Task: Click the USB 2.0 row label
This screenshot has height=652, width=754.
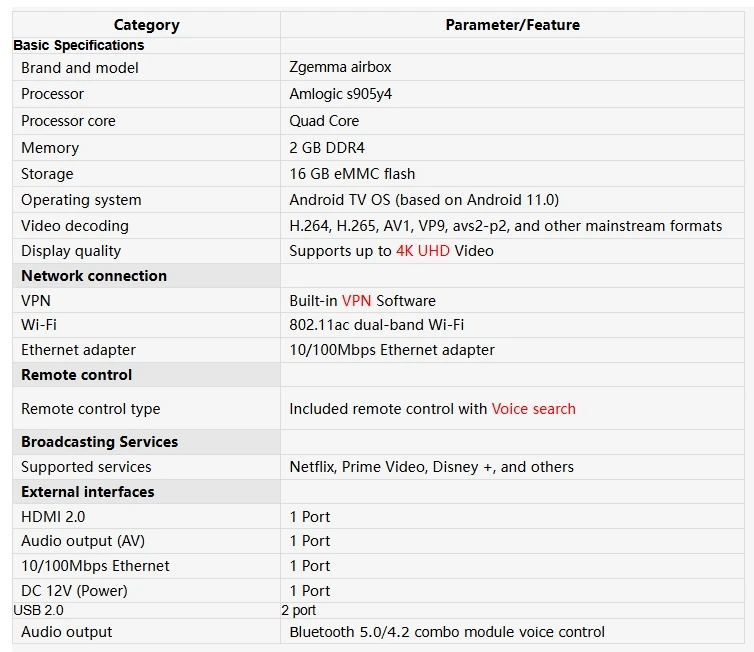Action: tap(38, 610)
